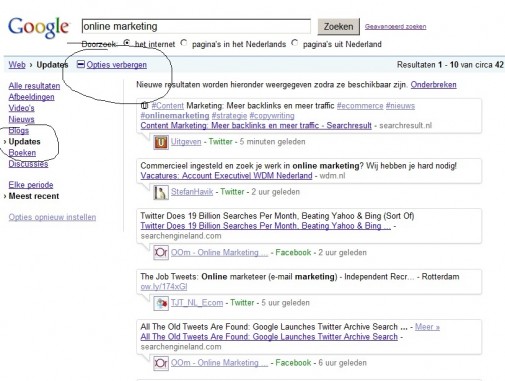Click the Meer » link
Viewport: 505px width, 381px height.
click(x=427, y=327)
